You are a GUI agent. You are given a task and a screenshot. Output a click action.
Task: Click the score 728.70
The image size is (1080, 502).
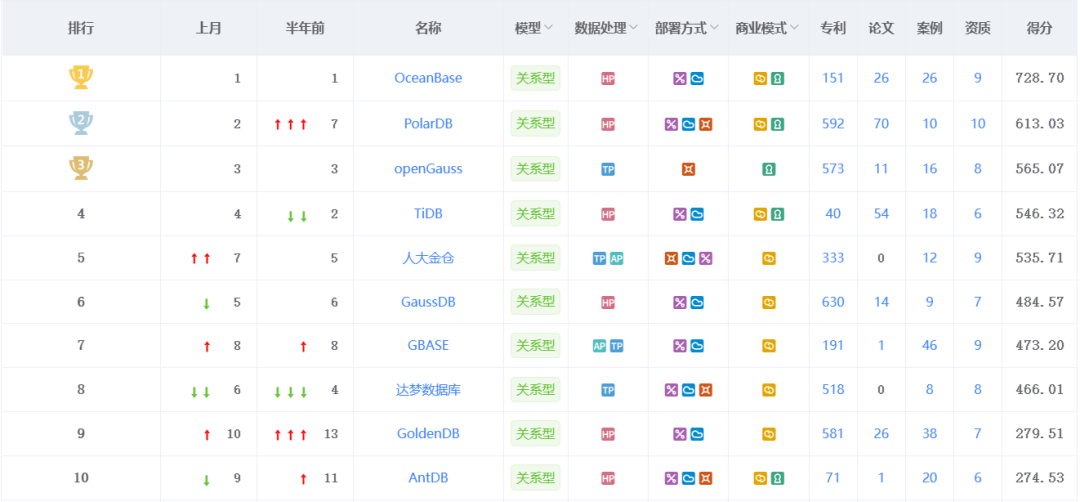(1039, 79)
